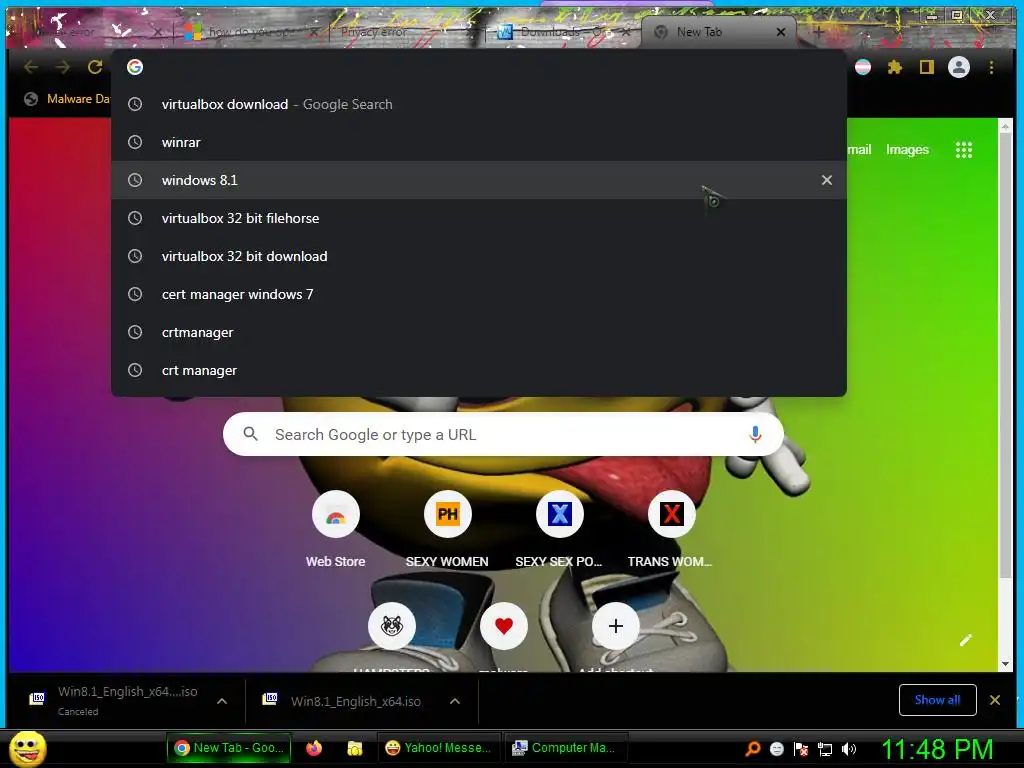Viewport: 1024px width, 768px height.
Task: Select the virtualbox download suggestion
Action: pyautogui.click(x=479, y=104)
